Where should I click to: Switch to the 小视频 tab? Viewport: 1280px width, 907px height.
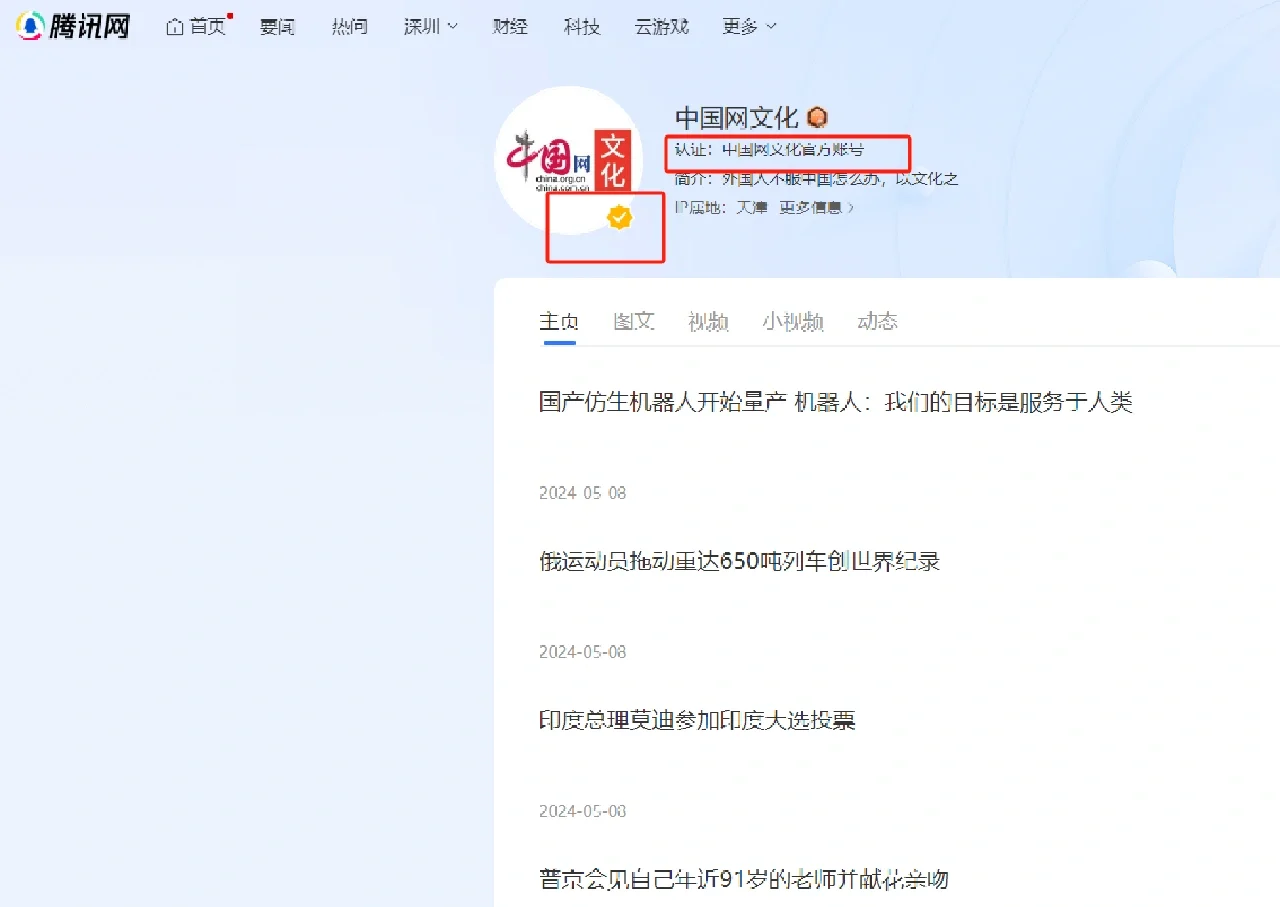click(x=793, y=321)
